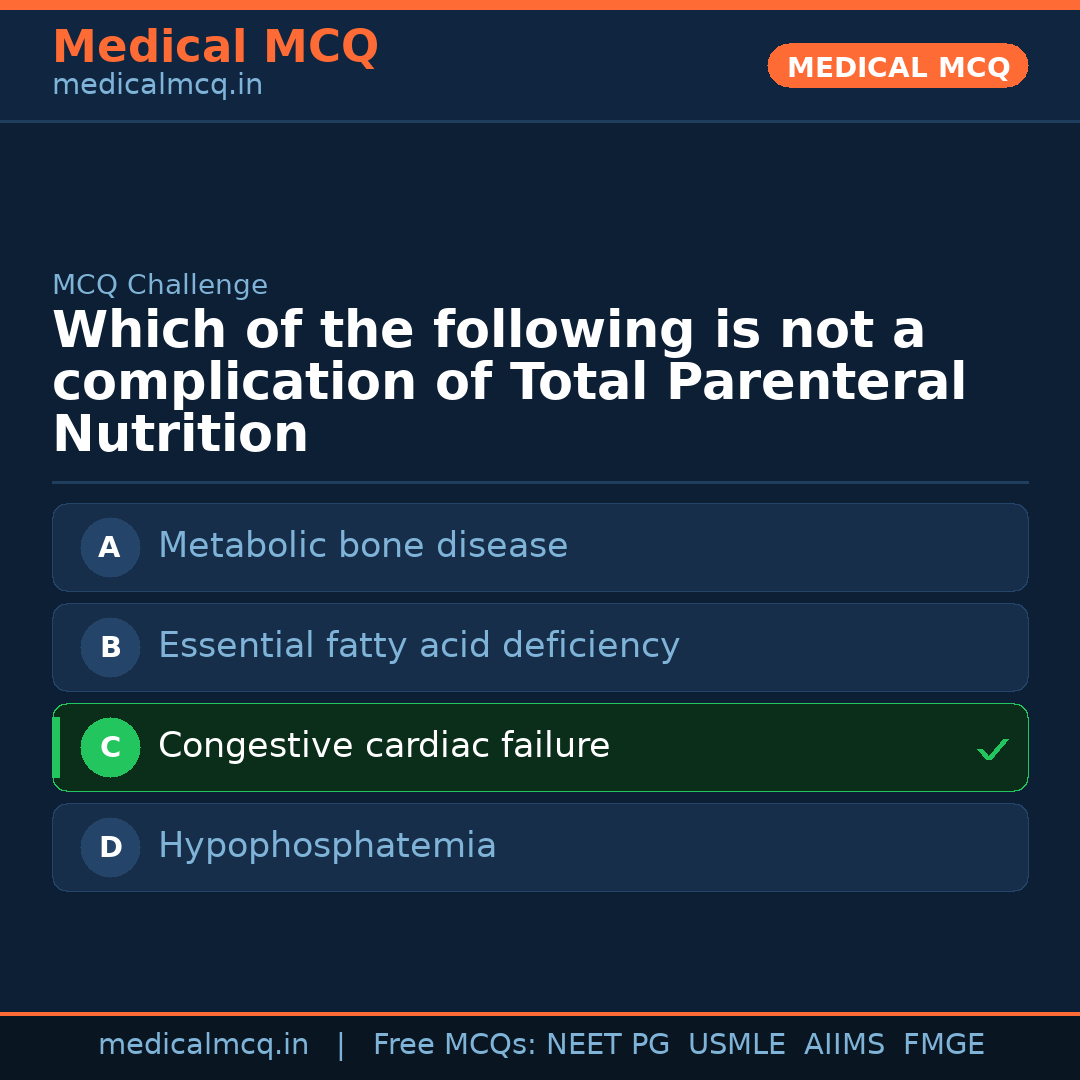Click the circular B badge icon
This screenshot has width=1080, height=1080.
110,647
